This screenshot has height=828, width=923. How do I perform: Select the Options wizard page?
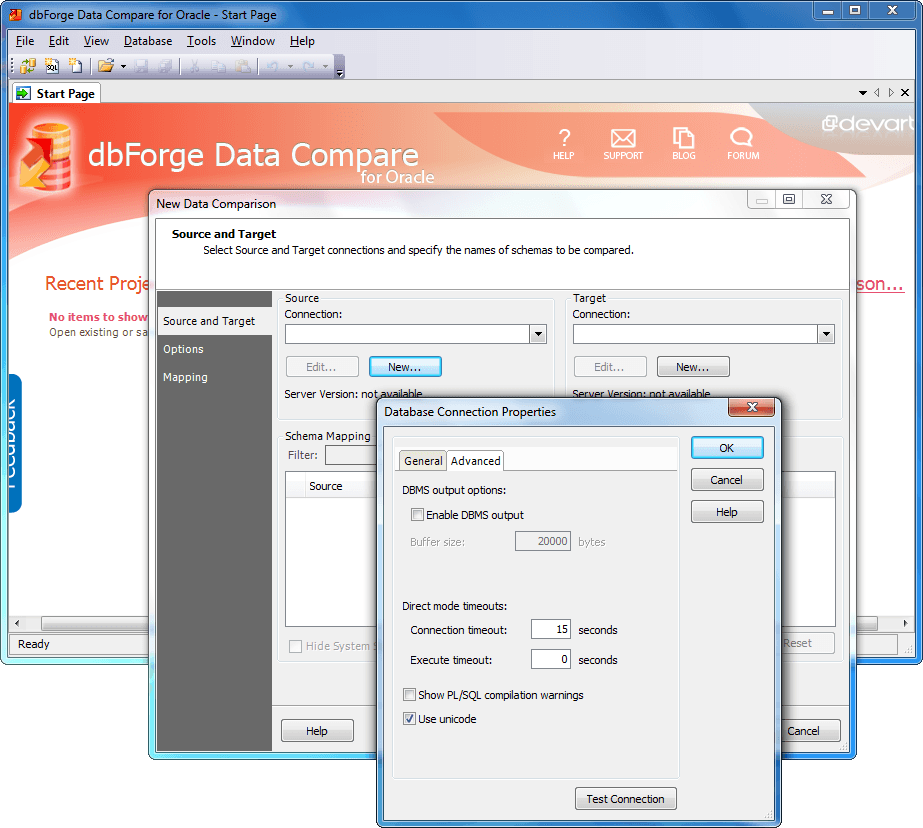coord(214,349)
